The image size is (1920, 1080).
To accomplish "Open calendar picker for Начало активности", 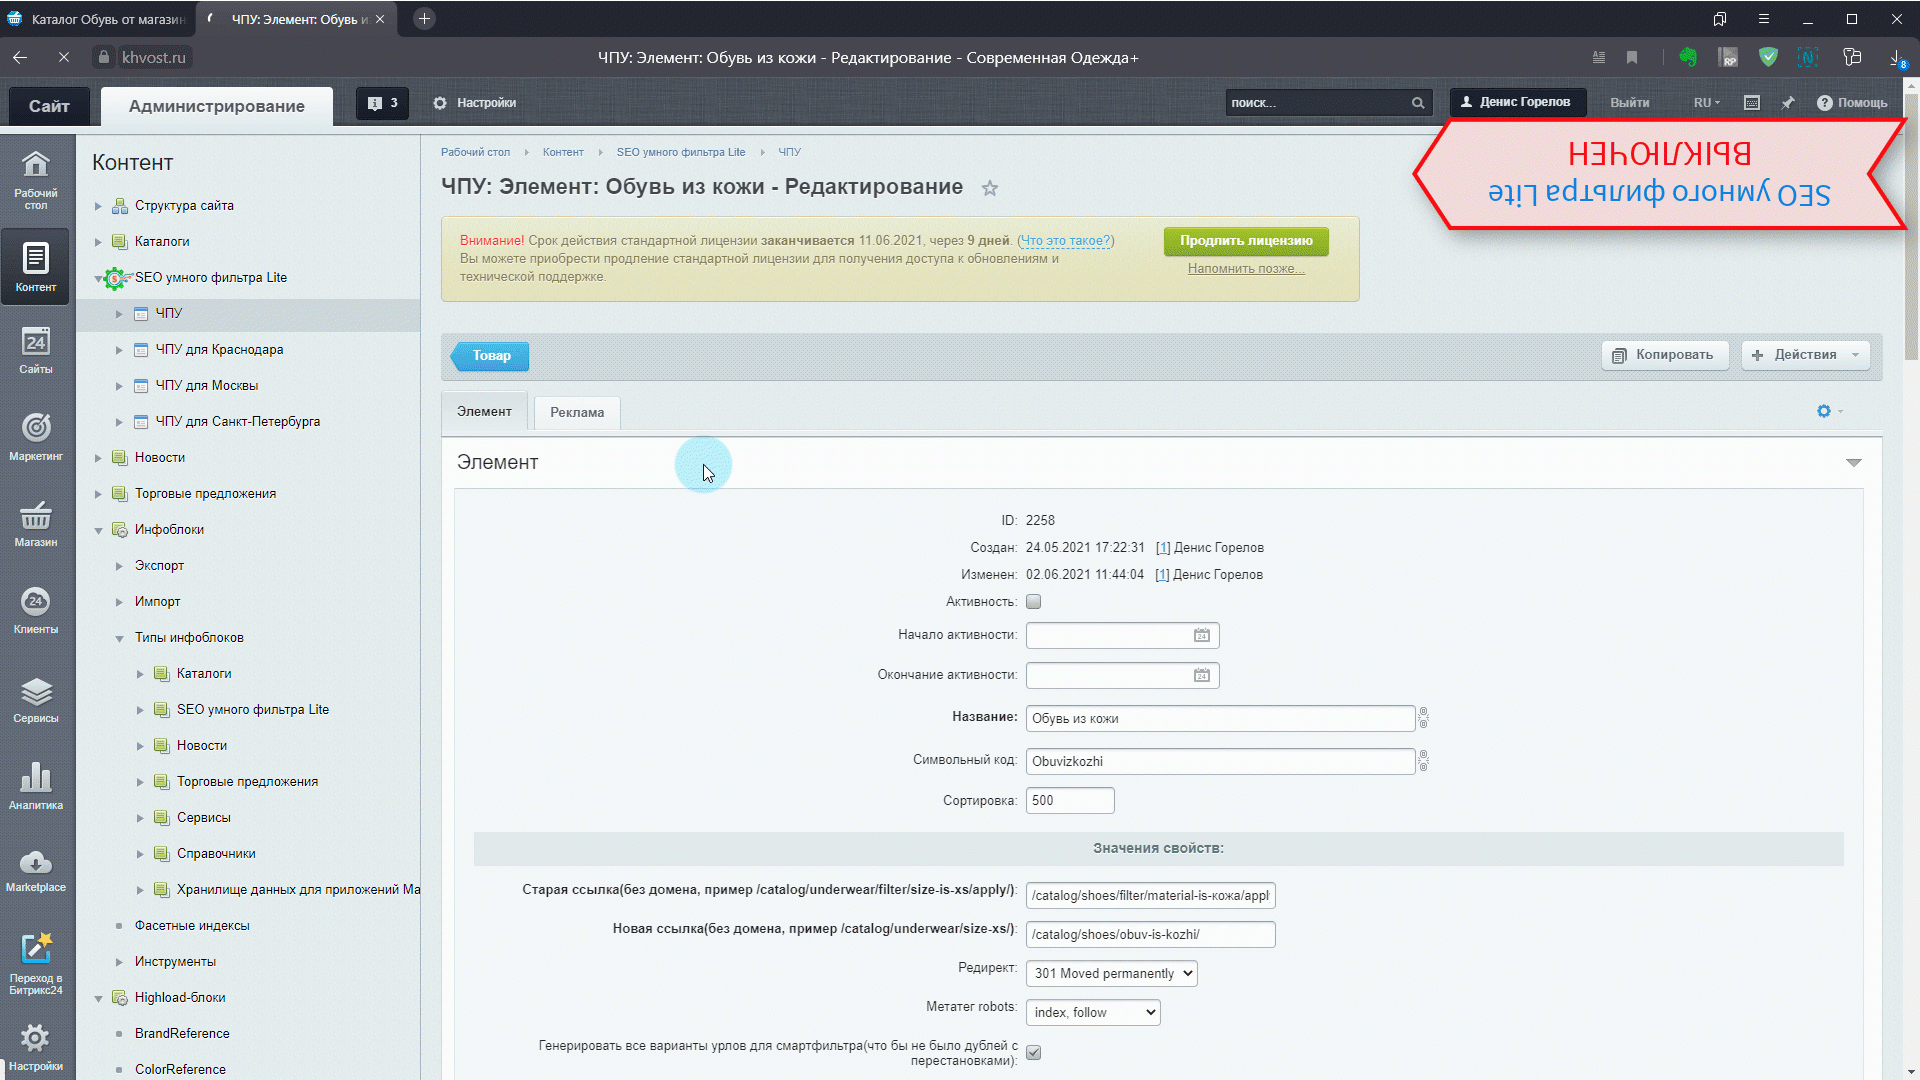I will pos(1201,635).
